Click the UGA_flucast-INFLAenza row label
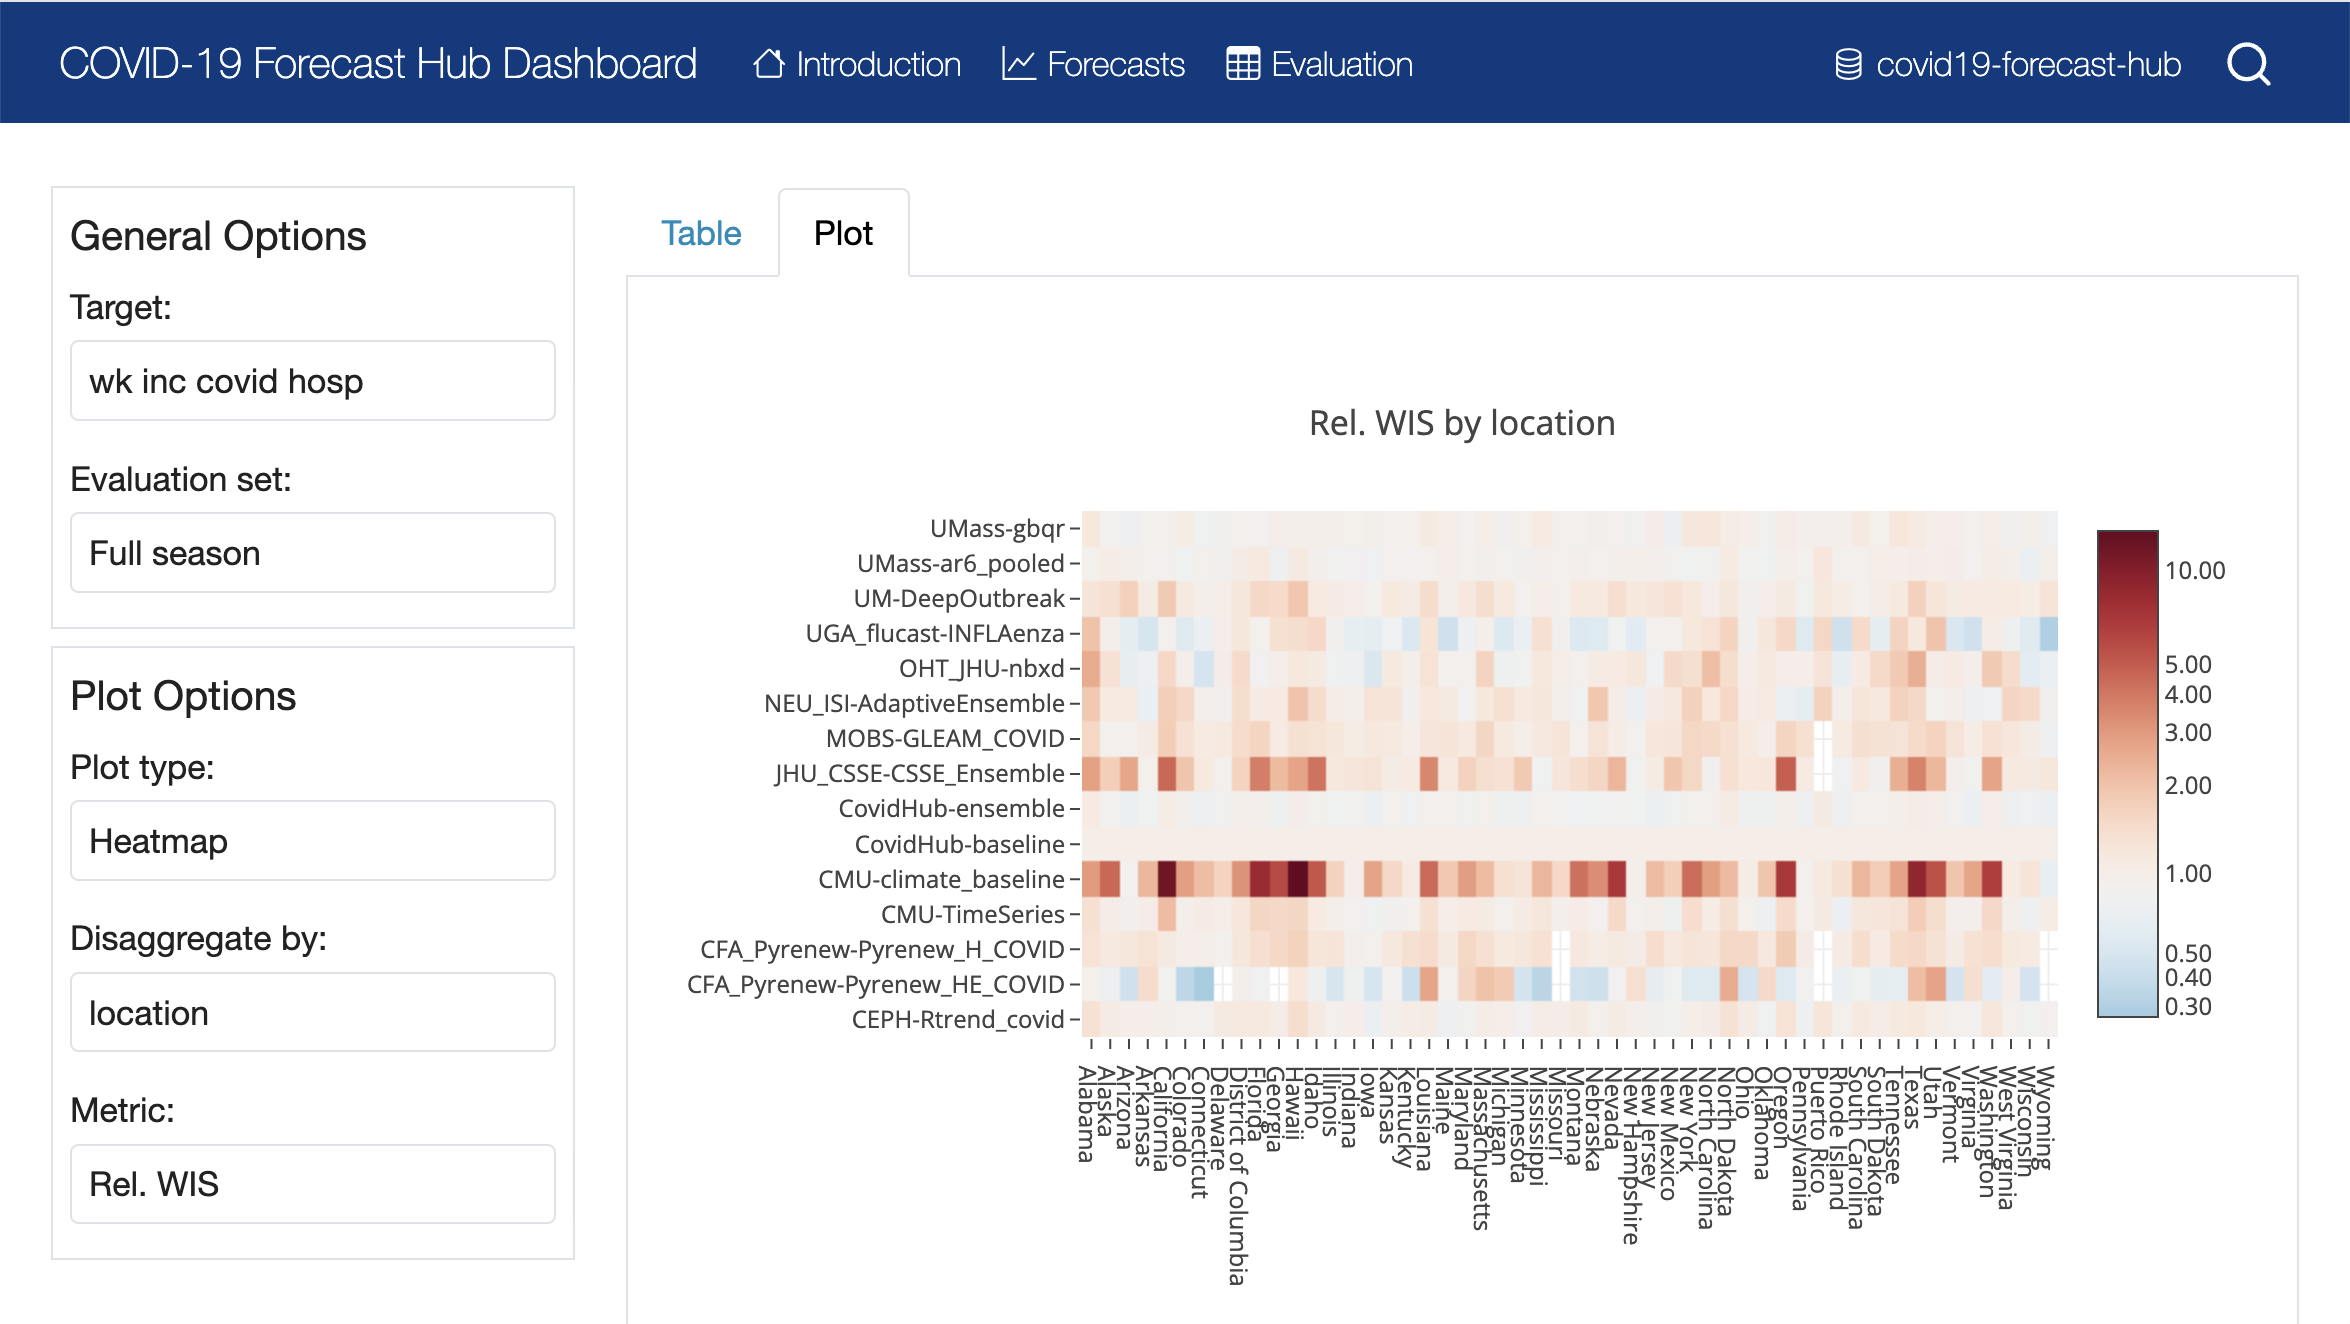2350x1324 pixels. click(x=934, y=633)
